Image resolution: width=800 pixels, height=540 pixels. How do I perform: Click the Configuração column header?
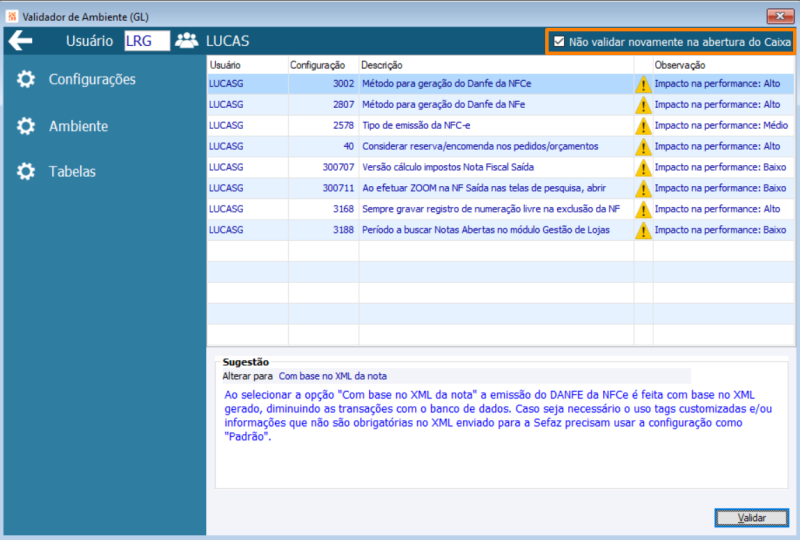(323, 65)
